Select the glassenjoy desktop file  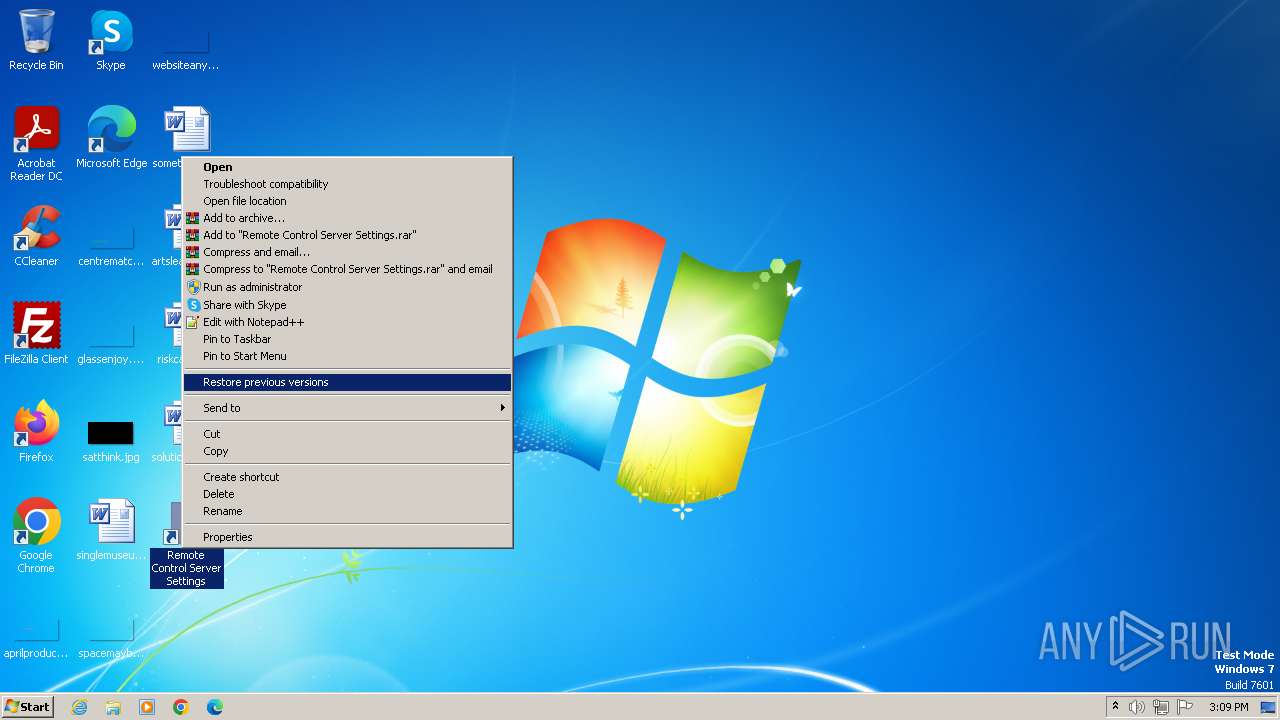111,344
